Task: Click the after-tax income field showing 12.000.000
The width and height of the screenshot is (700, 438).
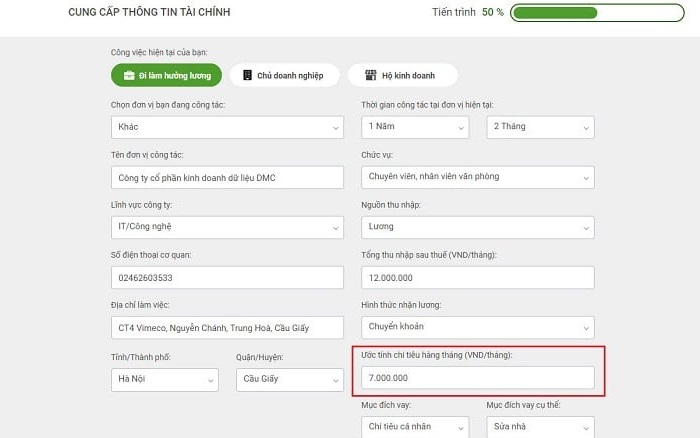Action: pos(477,277)
